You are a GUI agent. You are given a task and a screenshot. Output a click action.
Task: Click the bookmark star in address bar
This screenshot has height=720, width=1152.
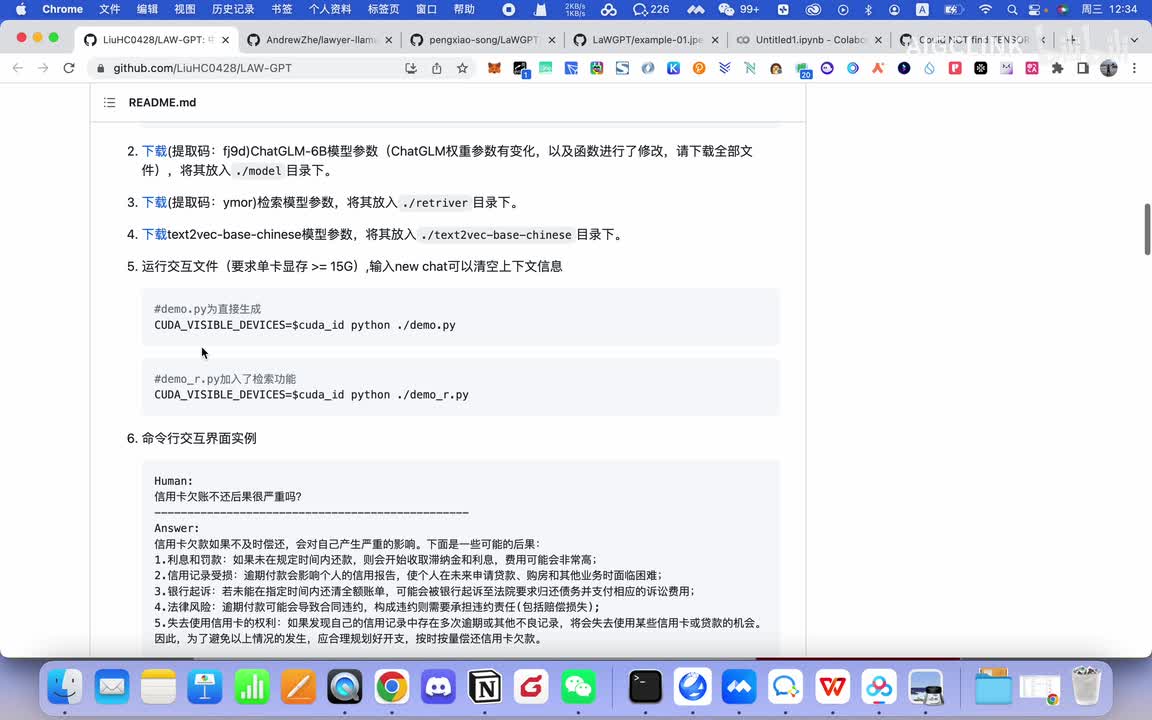462,68
